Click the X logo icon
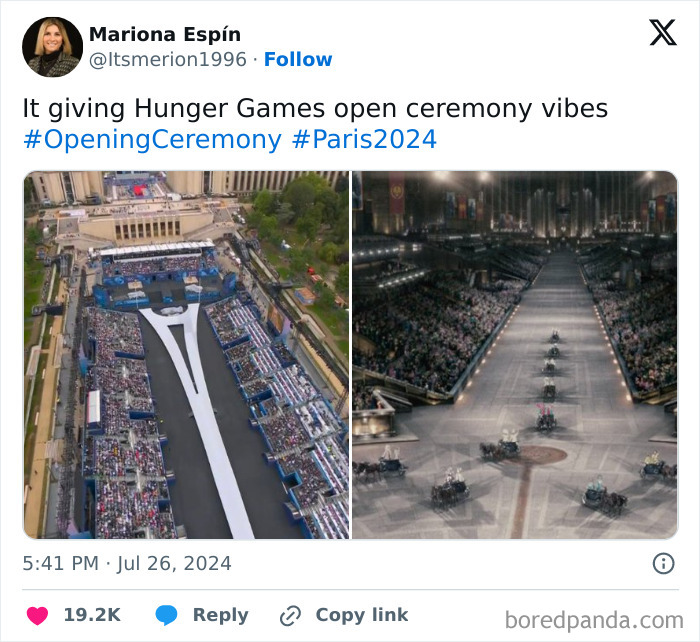The width and height of the screenshot is (700, 642). coord(663,33)
